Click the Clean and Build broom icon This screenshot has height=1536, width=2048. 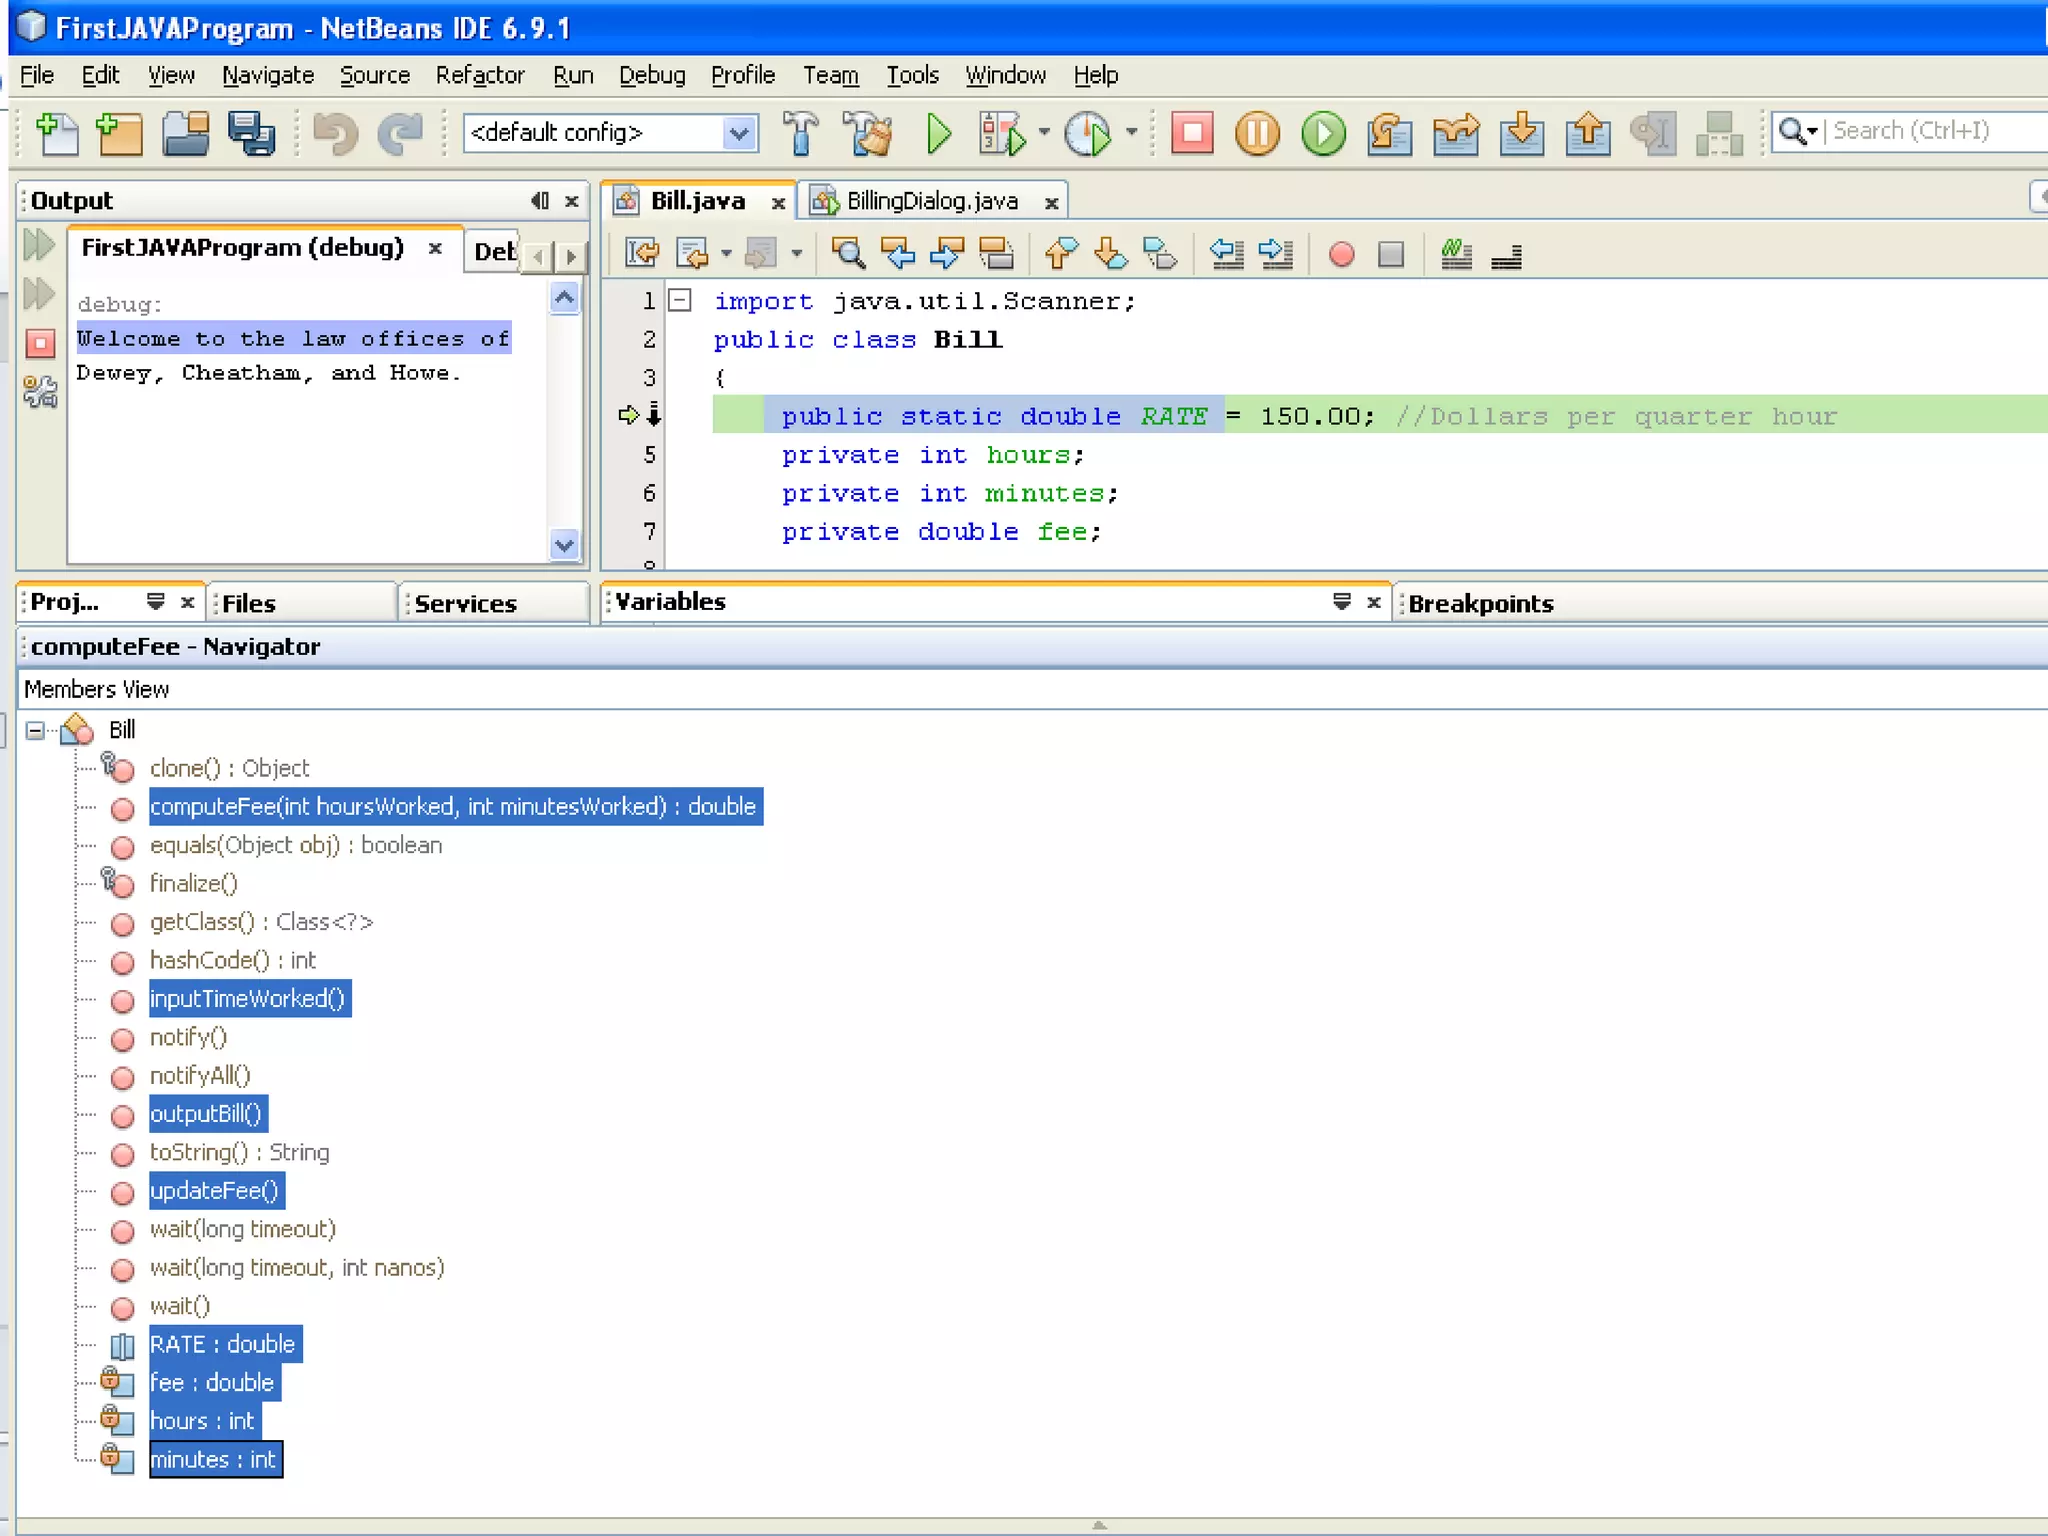868,133
